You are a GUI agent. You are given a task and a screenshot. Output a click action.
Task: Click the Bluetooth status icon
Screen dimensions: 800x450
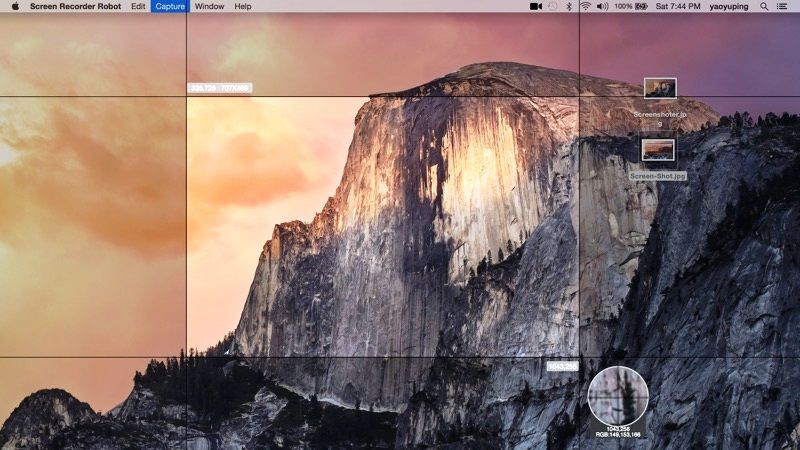pos(569,7)
